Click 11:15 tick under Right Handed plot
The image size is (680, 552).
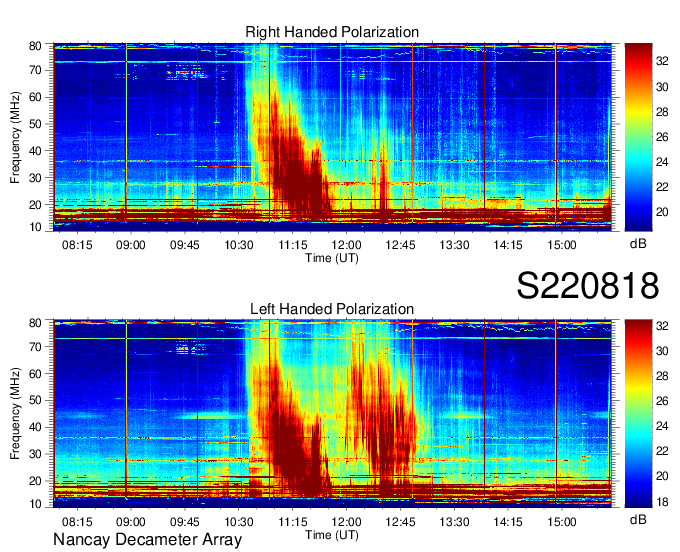(293, 245)
